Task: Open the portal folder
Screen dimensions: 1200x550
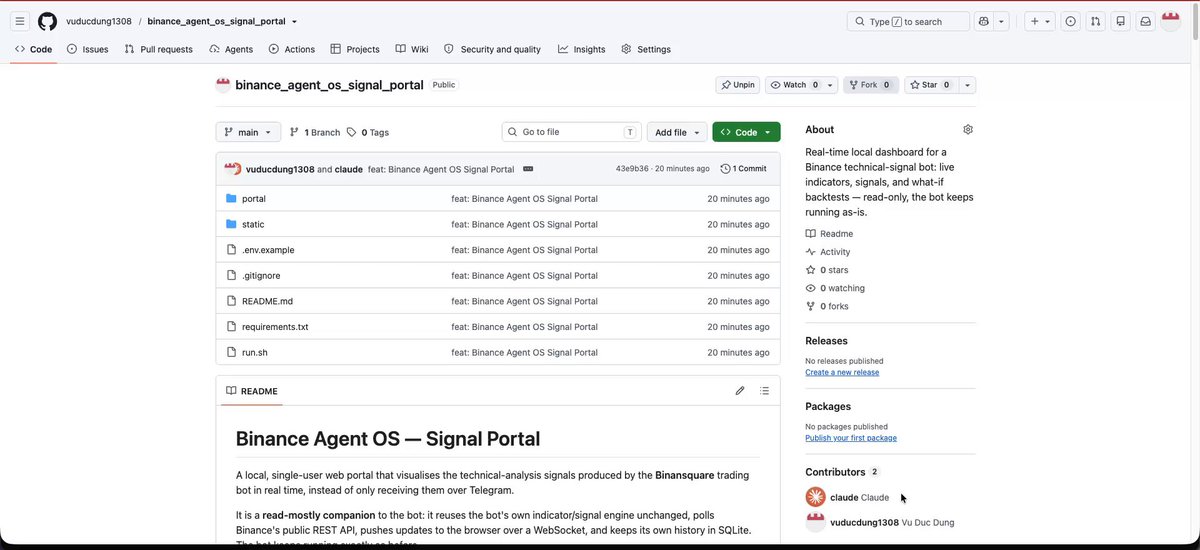Action: tap(254, 199)
